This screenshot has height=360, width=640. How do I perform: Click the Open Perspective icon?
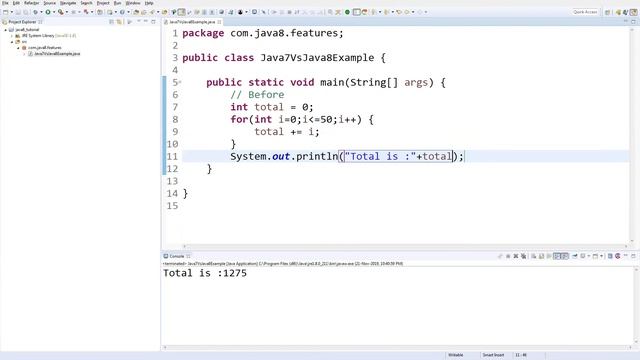pyautogui.click(x=607, y=12)
